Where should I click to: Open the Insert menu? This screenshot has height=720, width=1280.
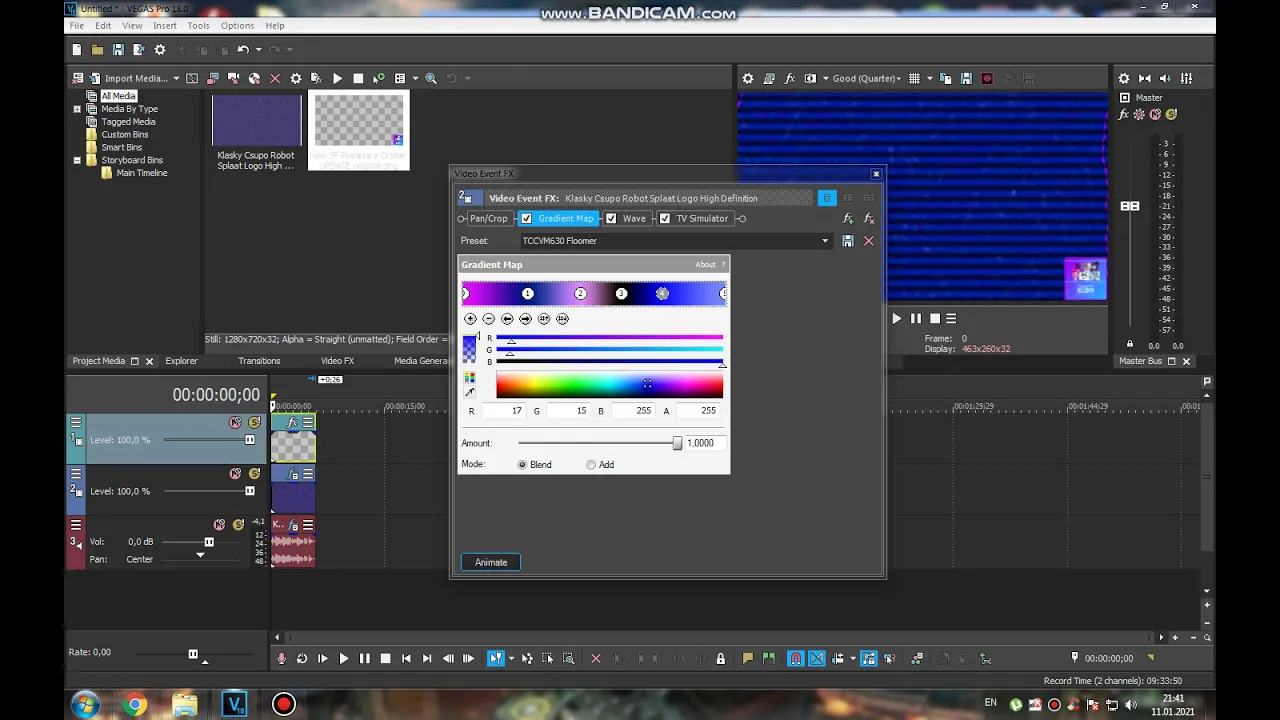[x=165, y=25]
